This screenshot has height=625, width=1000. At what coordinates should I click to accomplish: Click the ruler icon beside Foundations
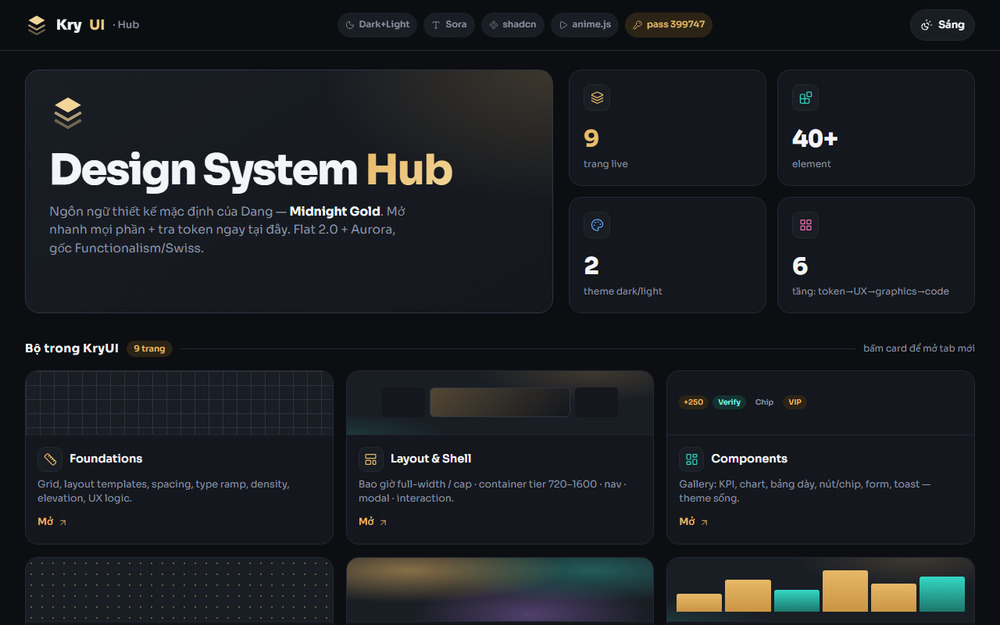click(50, 459)
